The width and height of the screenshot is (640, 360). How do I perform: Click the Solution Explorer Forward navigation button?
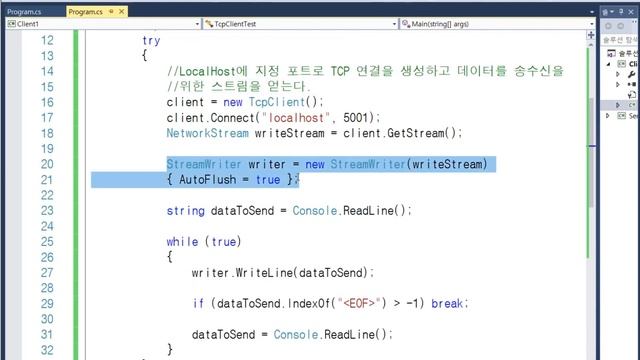pyautogui.click(x=621, y=26)
